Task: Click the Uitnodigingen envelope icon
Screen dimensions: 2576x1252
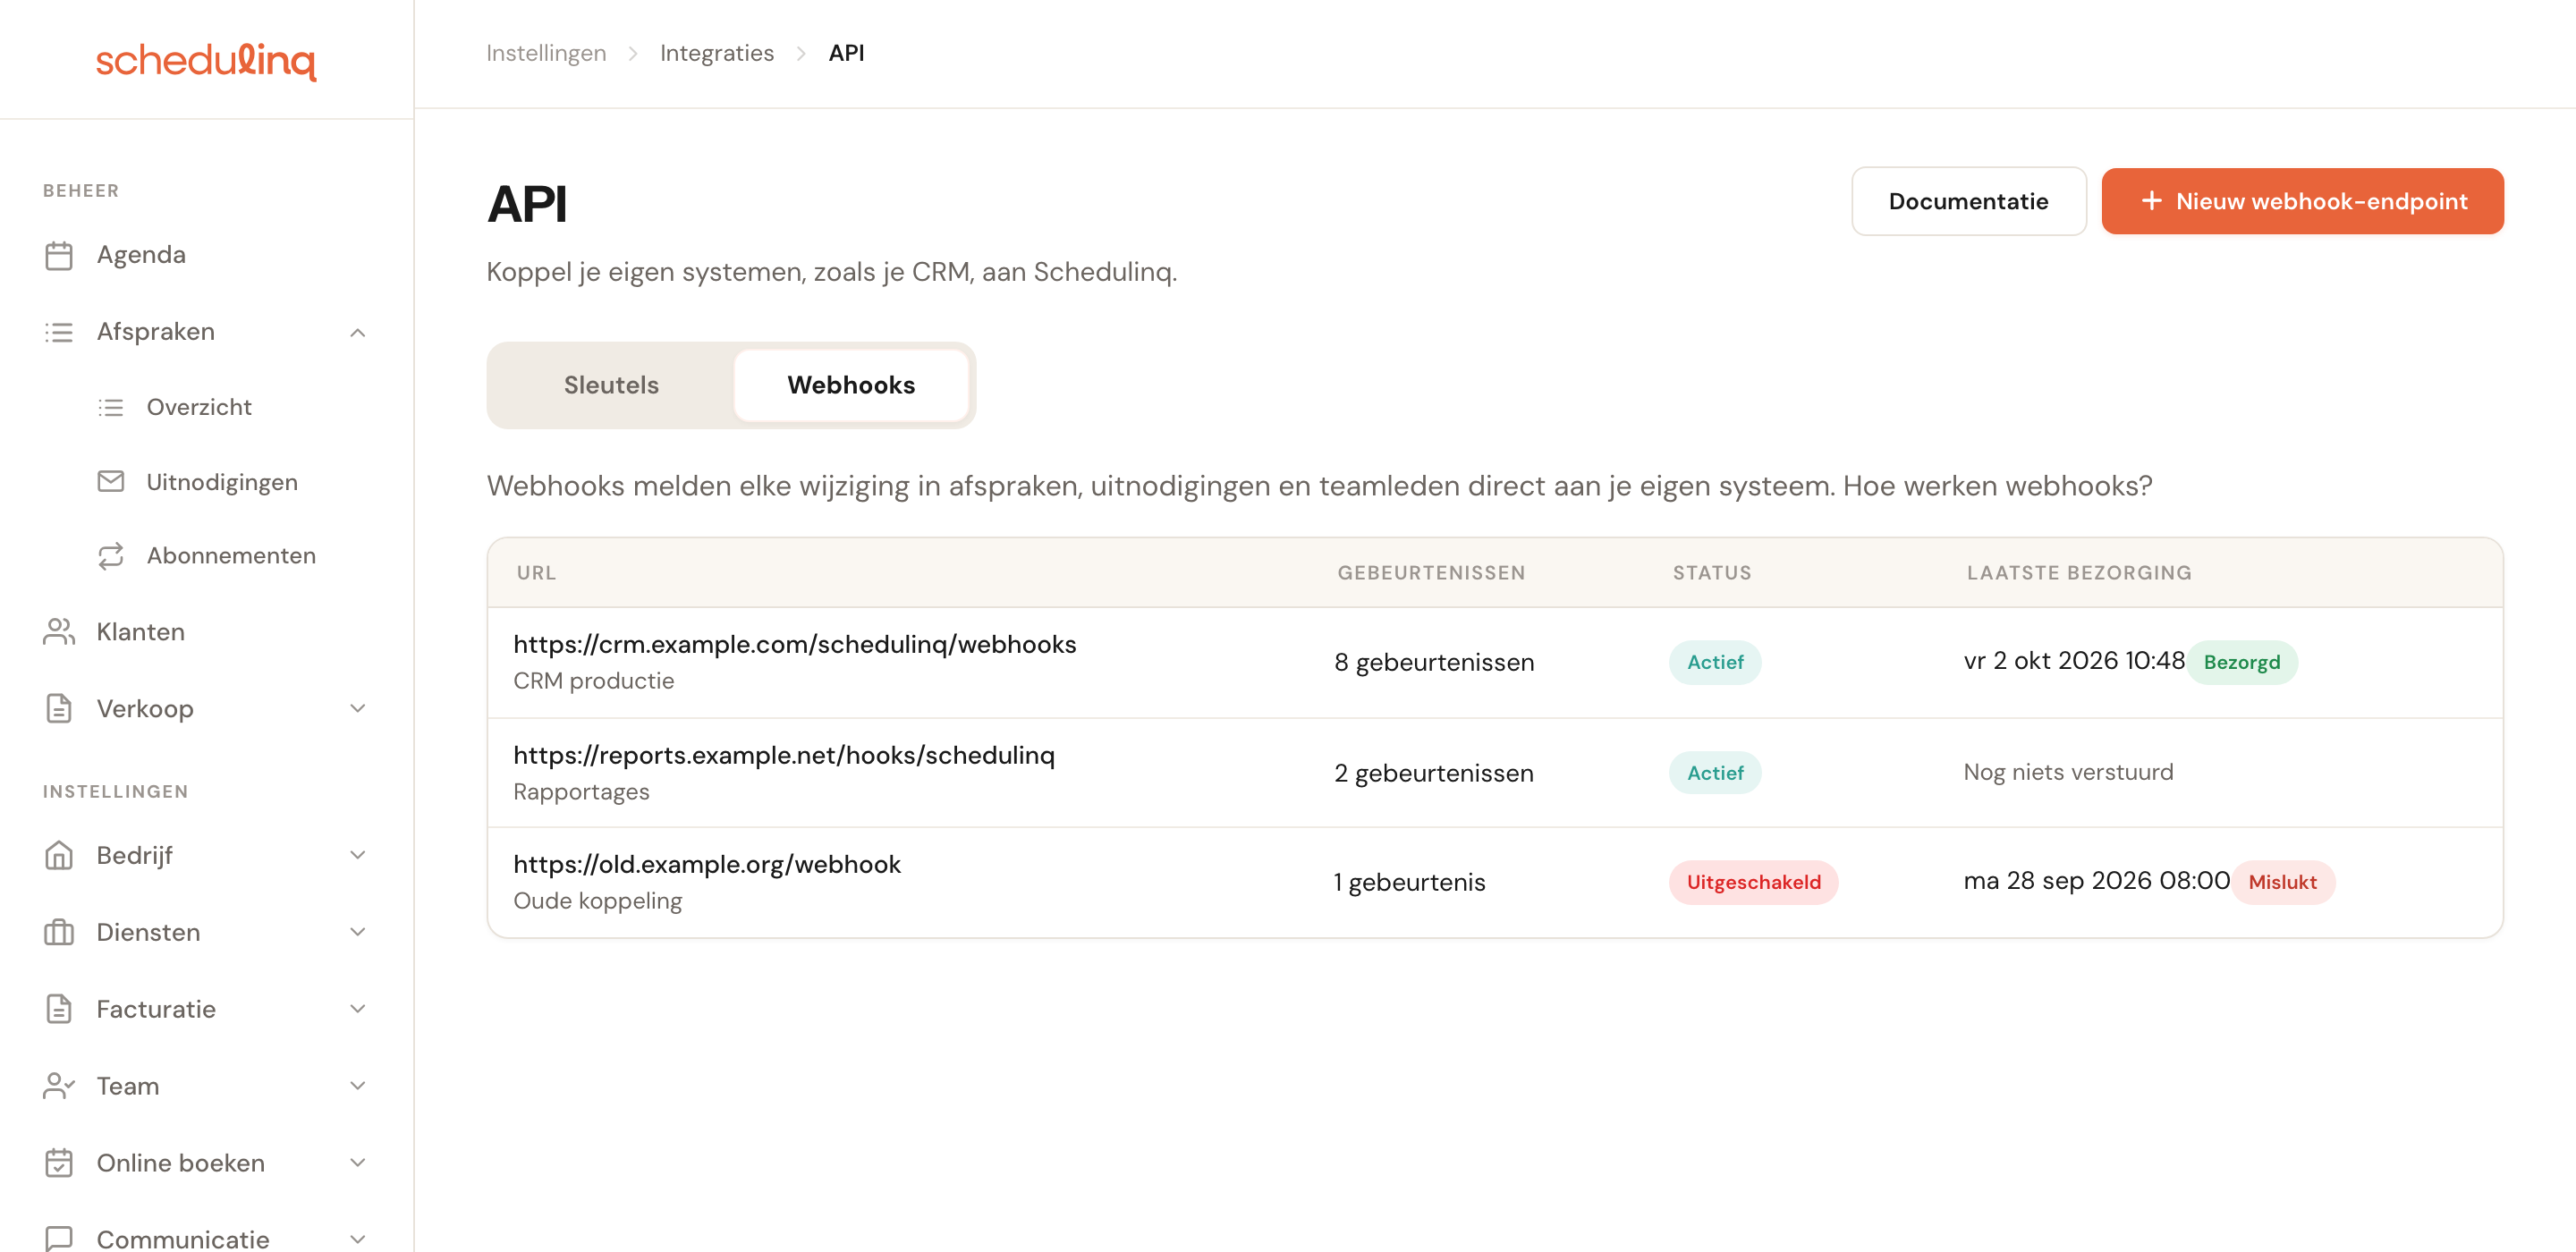Action: 111,482
